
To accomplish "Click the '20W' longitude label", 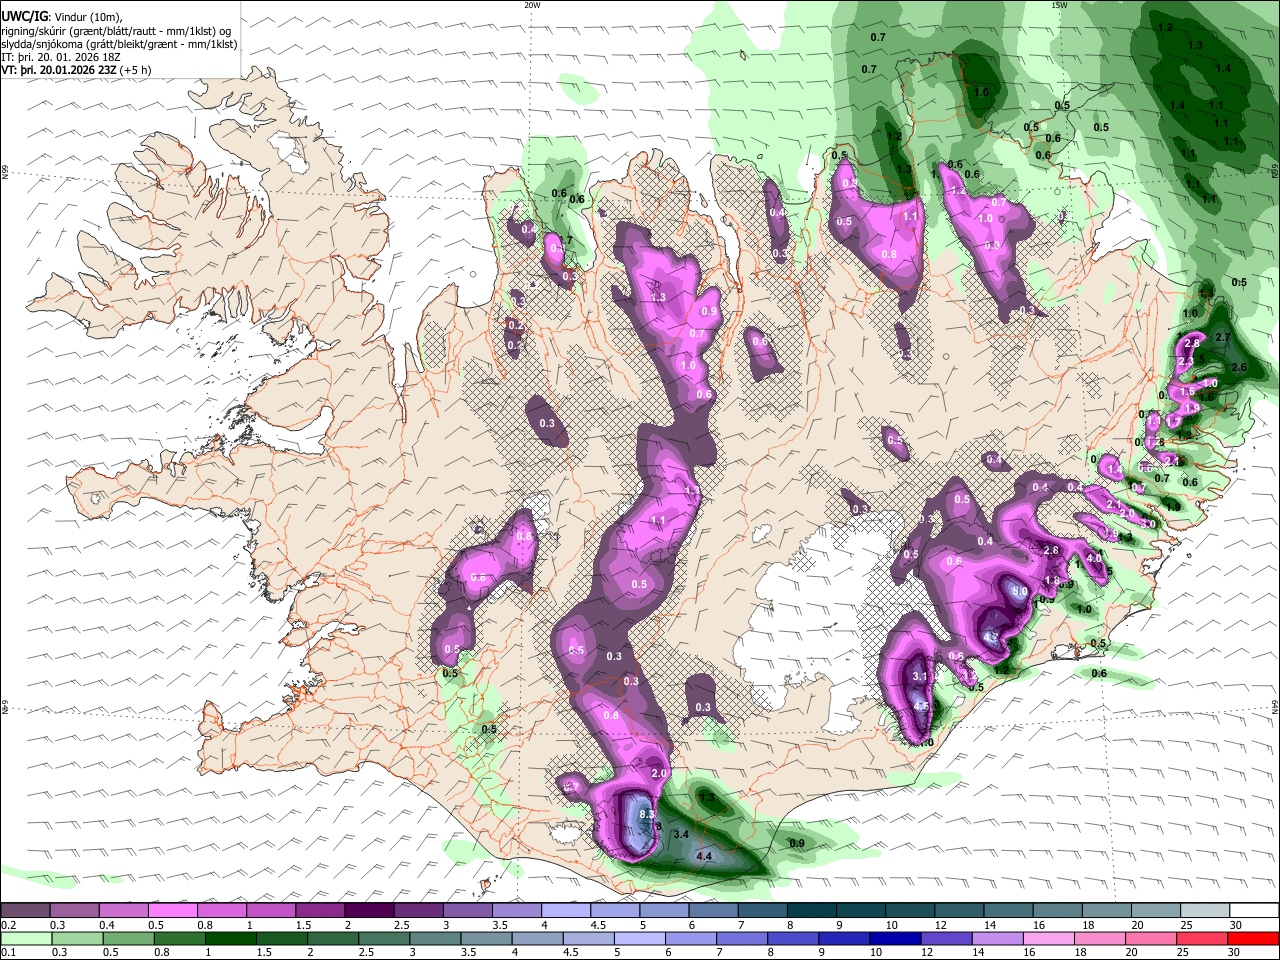I will (x=532, y=5).
